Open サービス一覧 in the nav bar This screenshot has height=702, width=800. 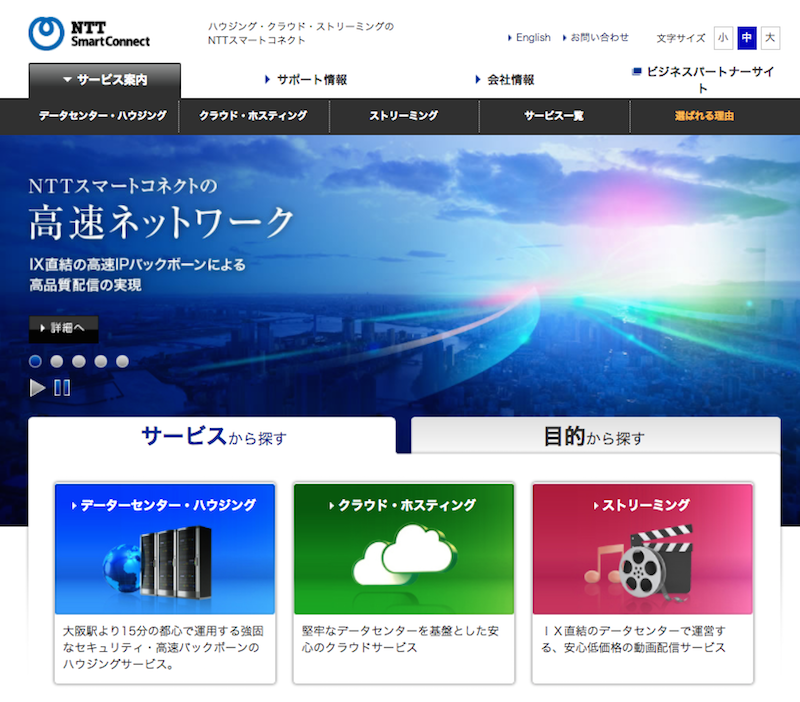(x=554, y=116)
